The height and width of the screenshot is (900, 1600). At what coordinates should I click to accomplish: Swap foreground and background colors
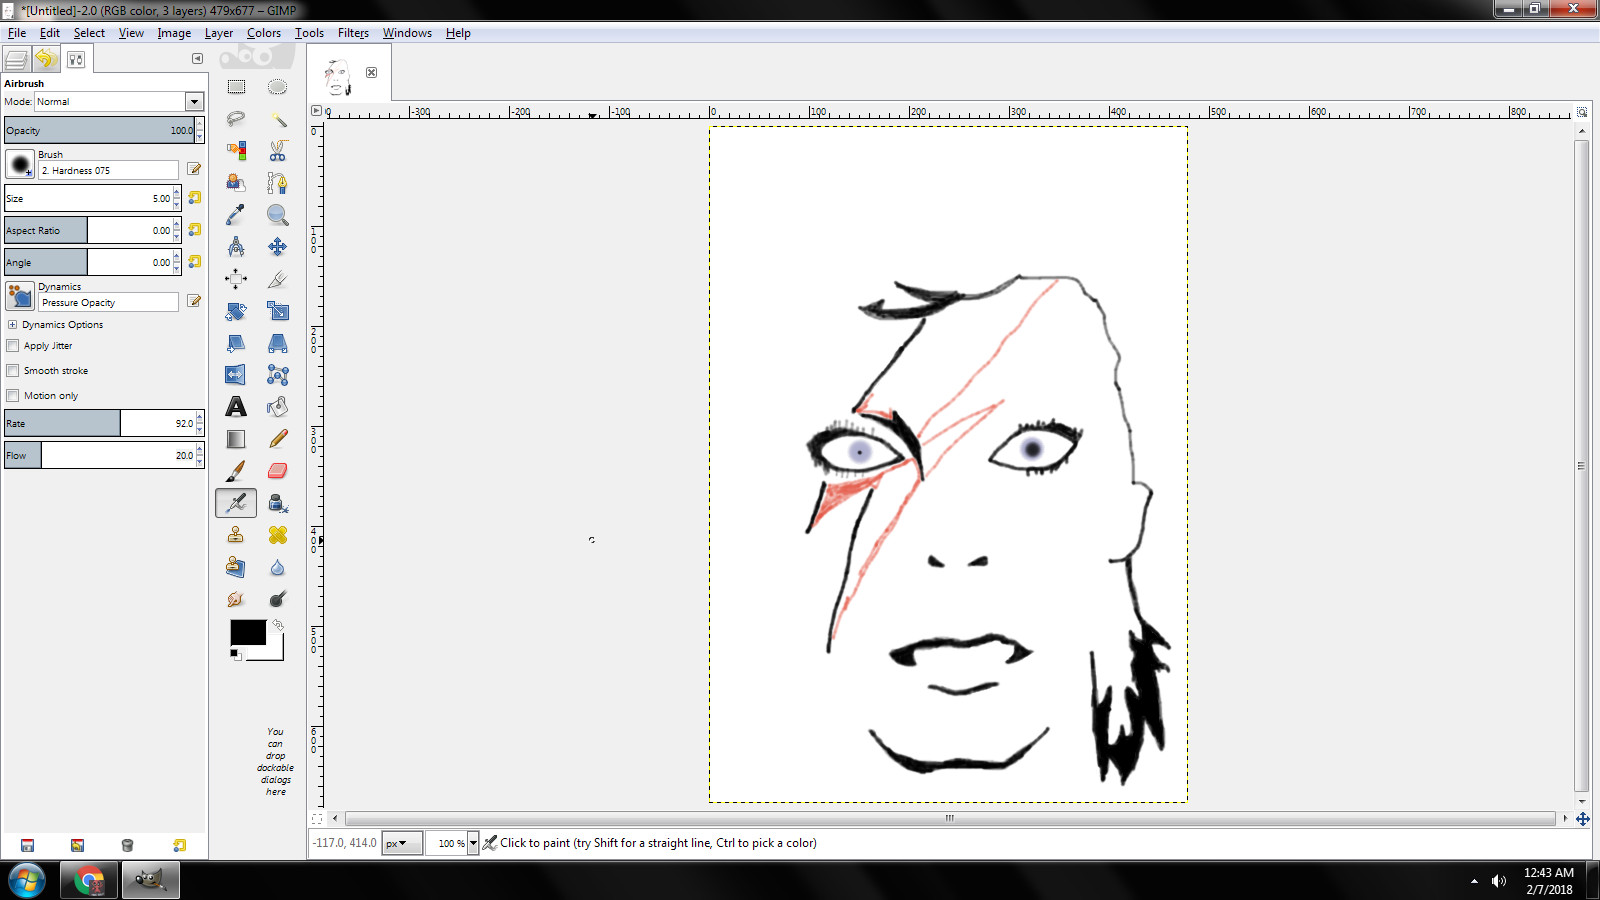279,625
